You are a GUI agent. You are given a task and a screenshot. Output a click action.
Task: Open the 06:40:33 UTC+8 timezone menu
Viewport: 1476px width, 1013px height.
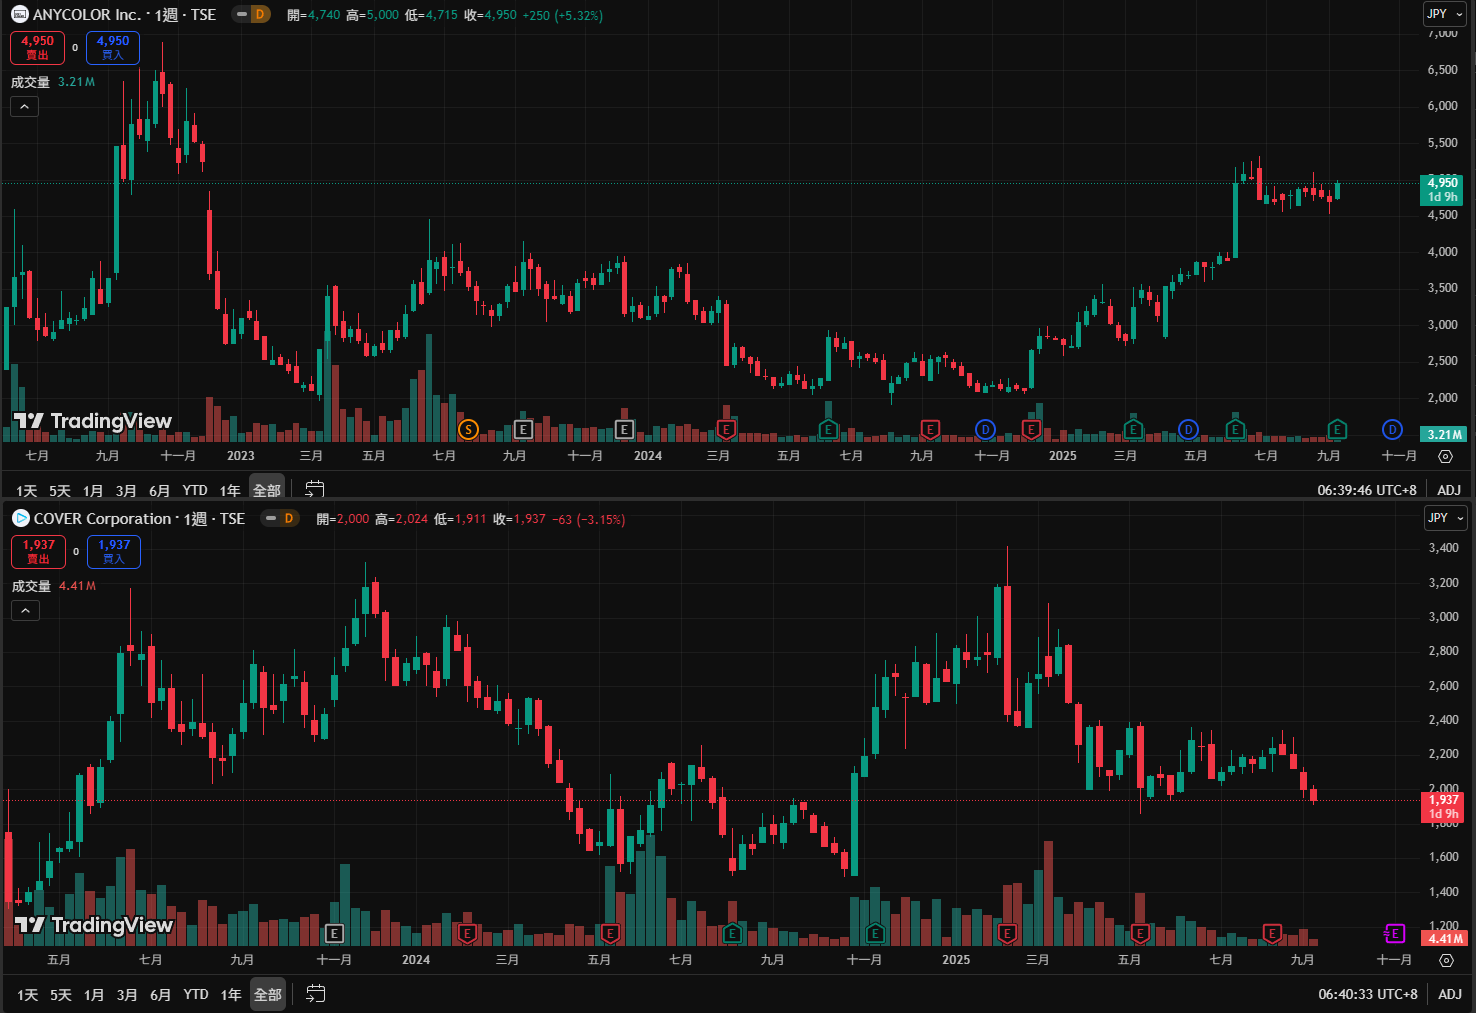1368,994
